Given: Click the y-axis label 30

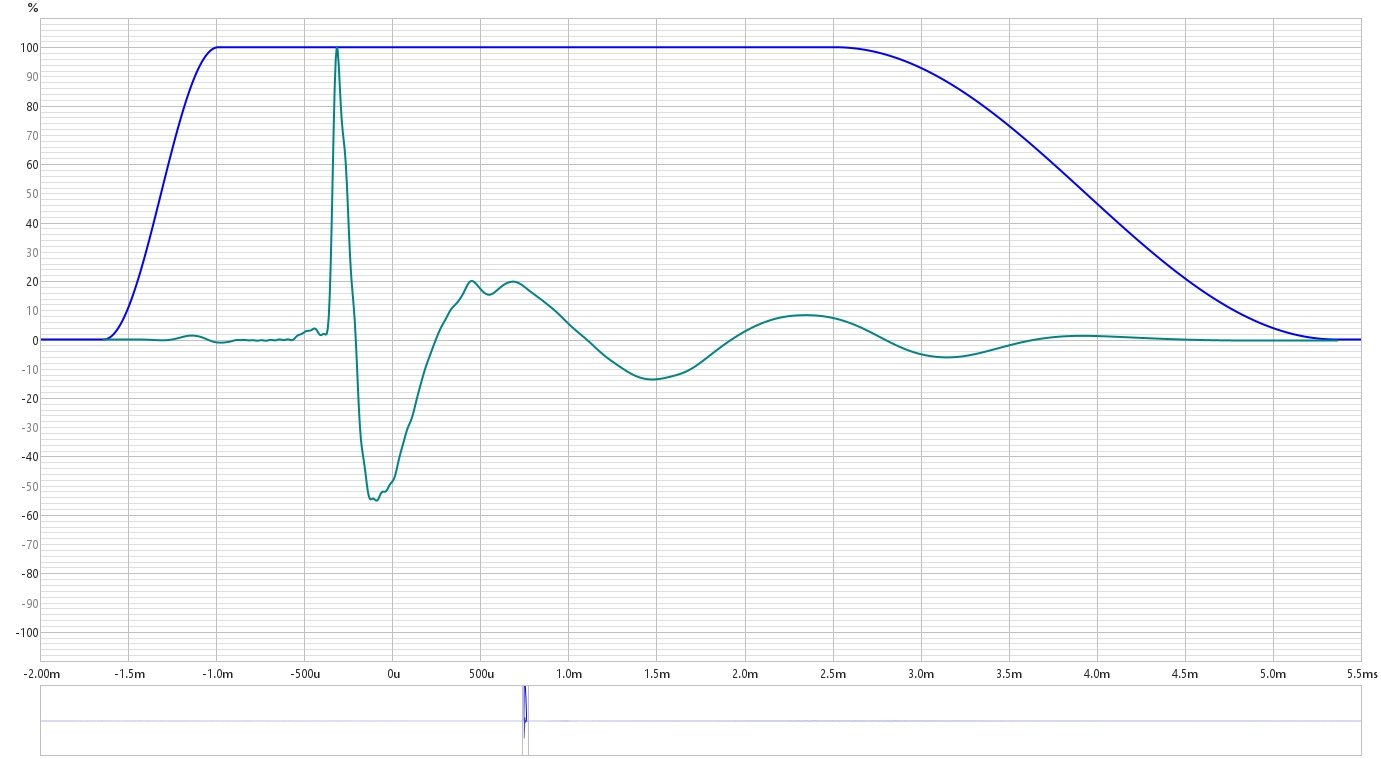Looking at the screenshot, I should [x=31, y=252].
